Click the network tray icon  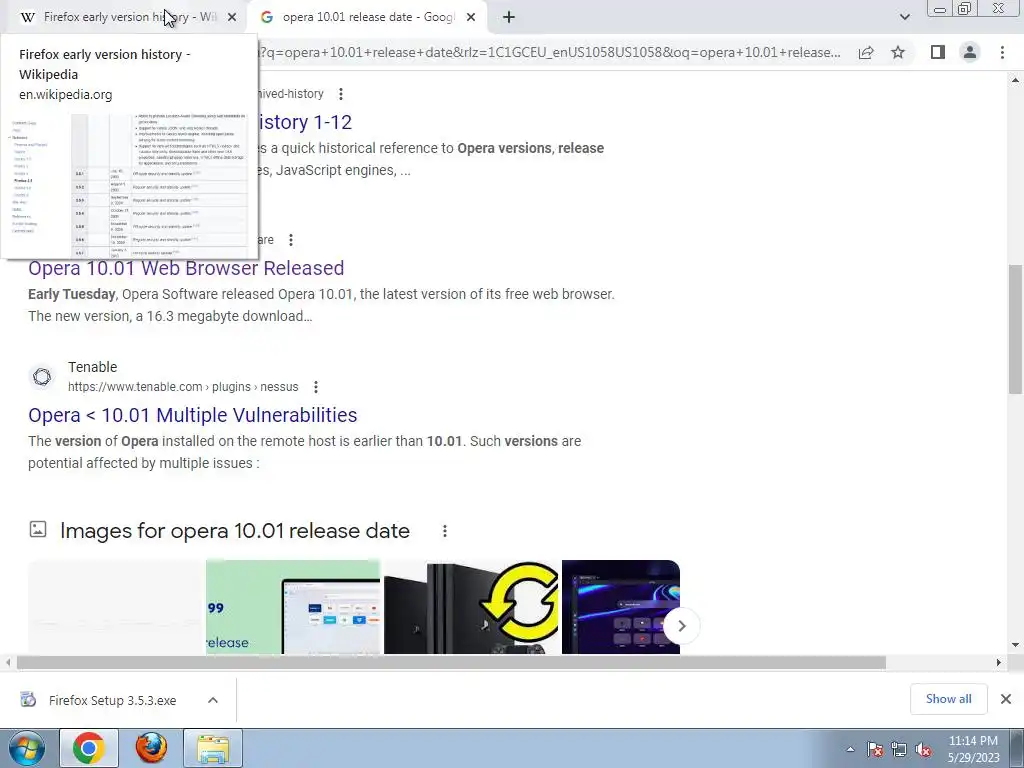(899, 749)
